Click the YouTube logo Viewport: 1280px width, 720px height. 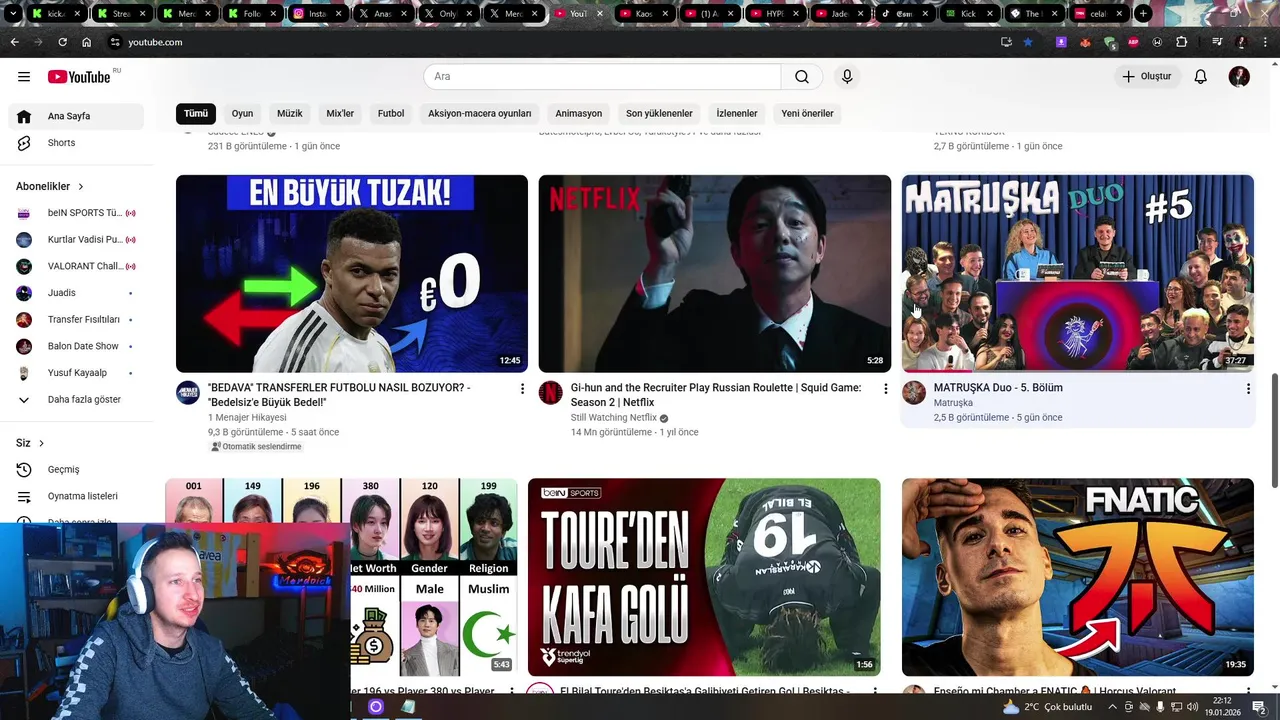point(80,77)
